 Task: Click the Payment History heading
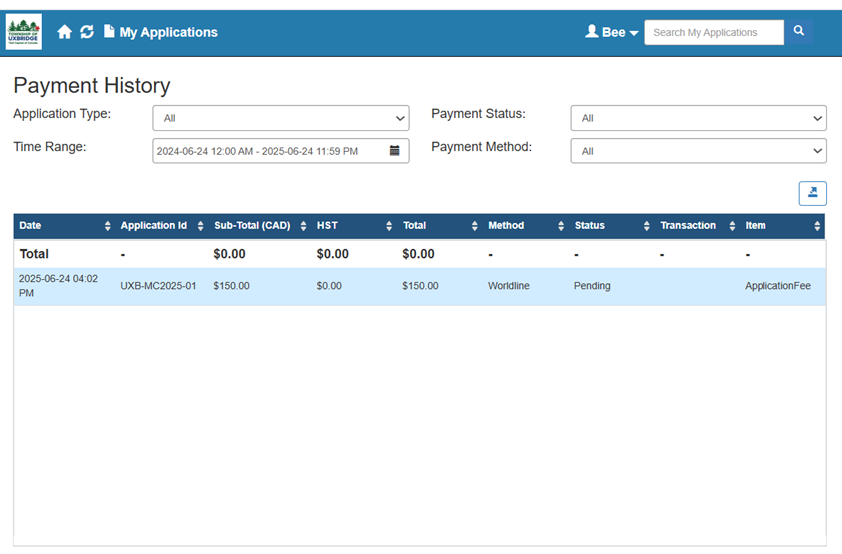pyautogui.click(x=92, y=85)
